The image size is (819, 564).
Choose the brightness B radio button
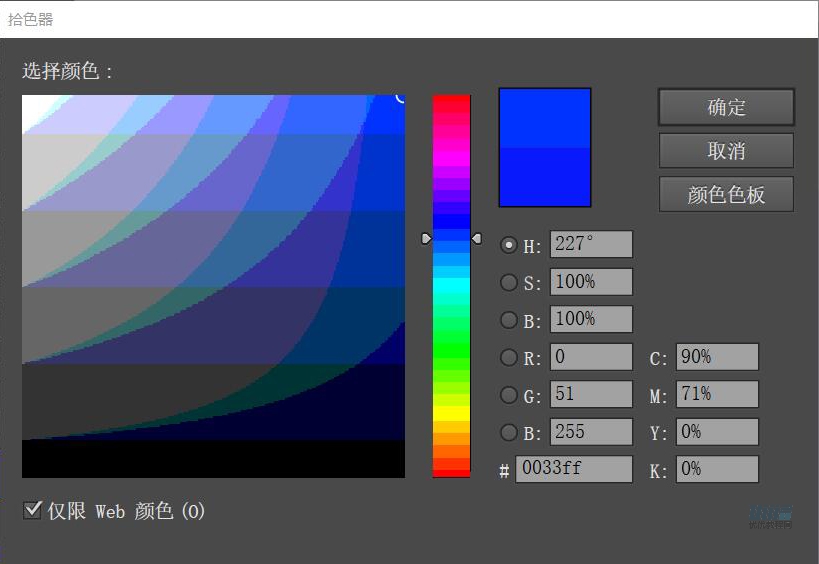click(509, 320)
